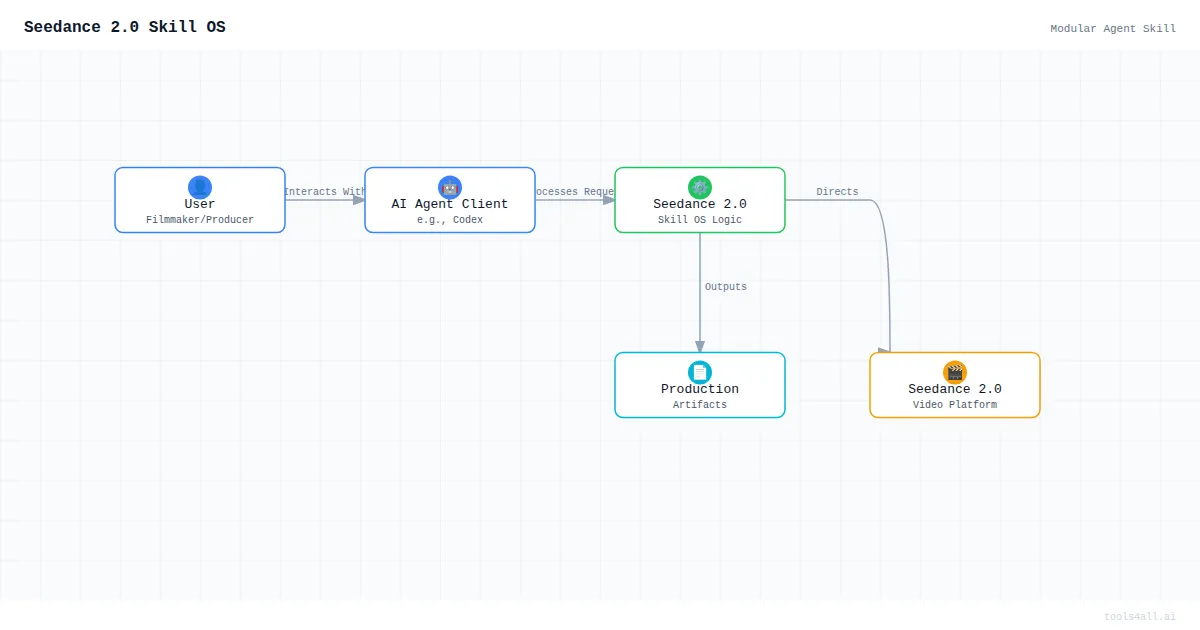Click the 'Modular Agent Skill' header text

(x=1113, y=29)
